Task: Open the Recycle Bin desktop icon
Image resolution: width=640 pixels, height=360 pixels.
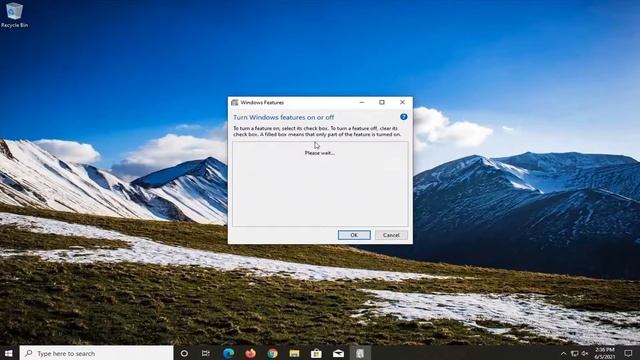Action: (x=14, y=16)
